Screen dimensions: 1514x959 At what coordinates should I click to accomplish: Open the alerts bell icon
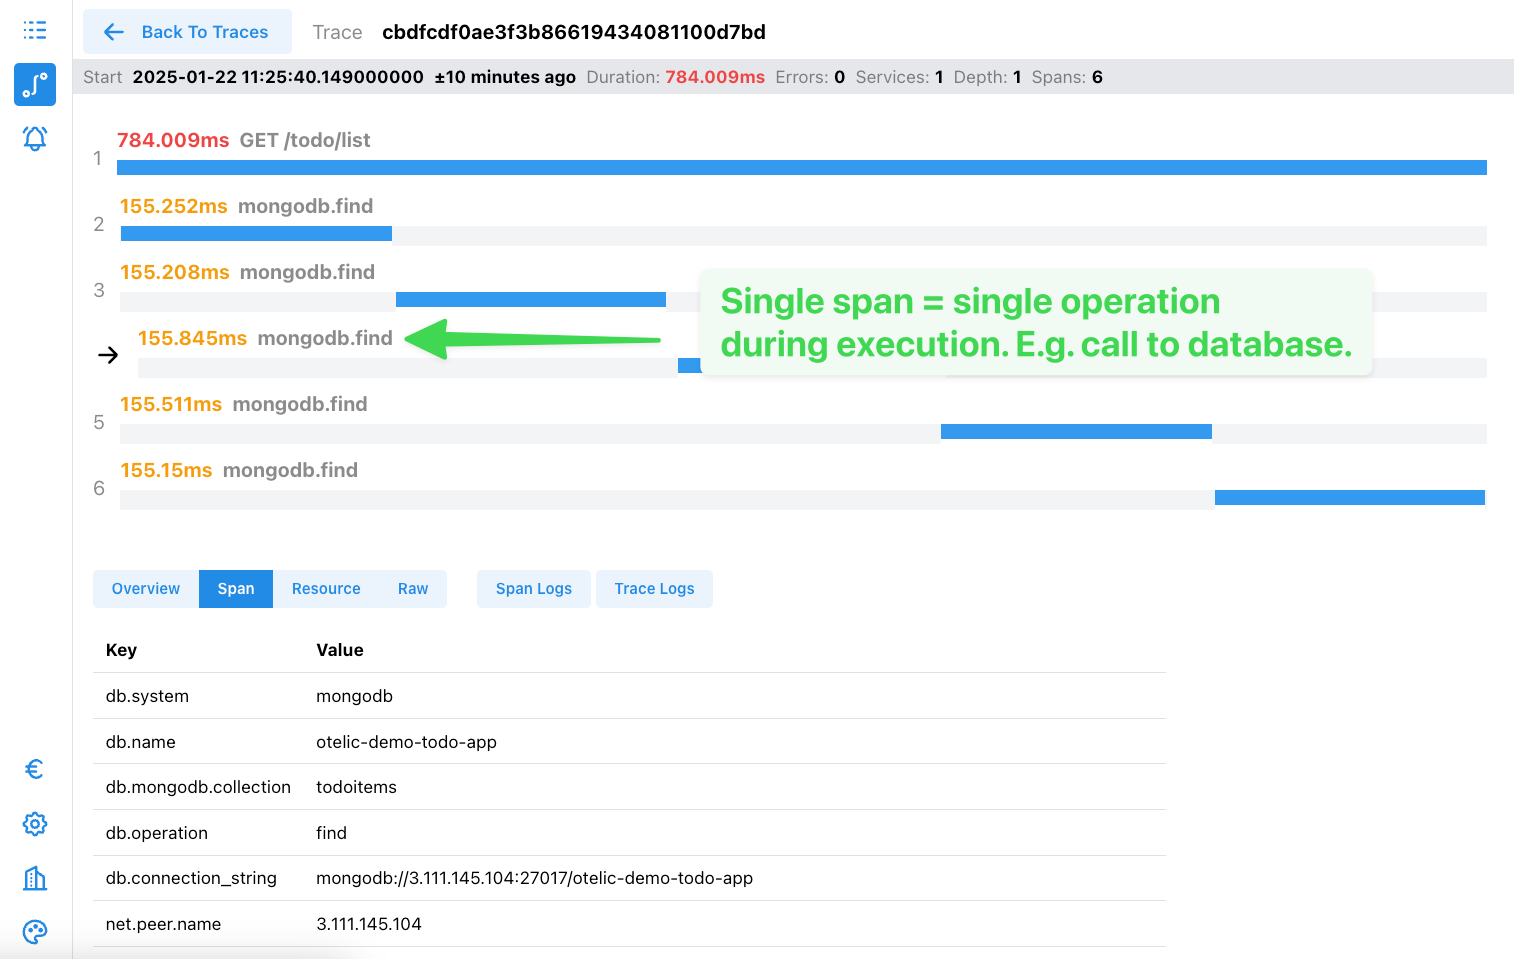tap(35, 138)
